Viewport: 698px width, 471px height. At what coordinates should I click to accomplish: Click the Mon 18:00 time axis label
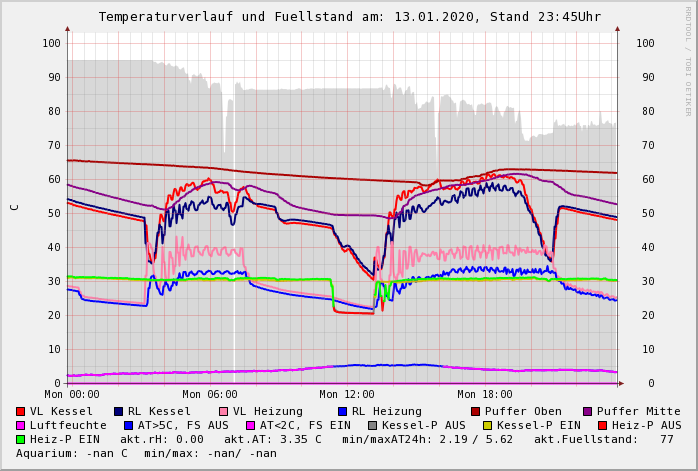point(485,395)
